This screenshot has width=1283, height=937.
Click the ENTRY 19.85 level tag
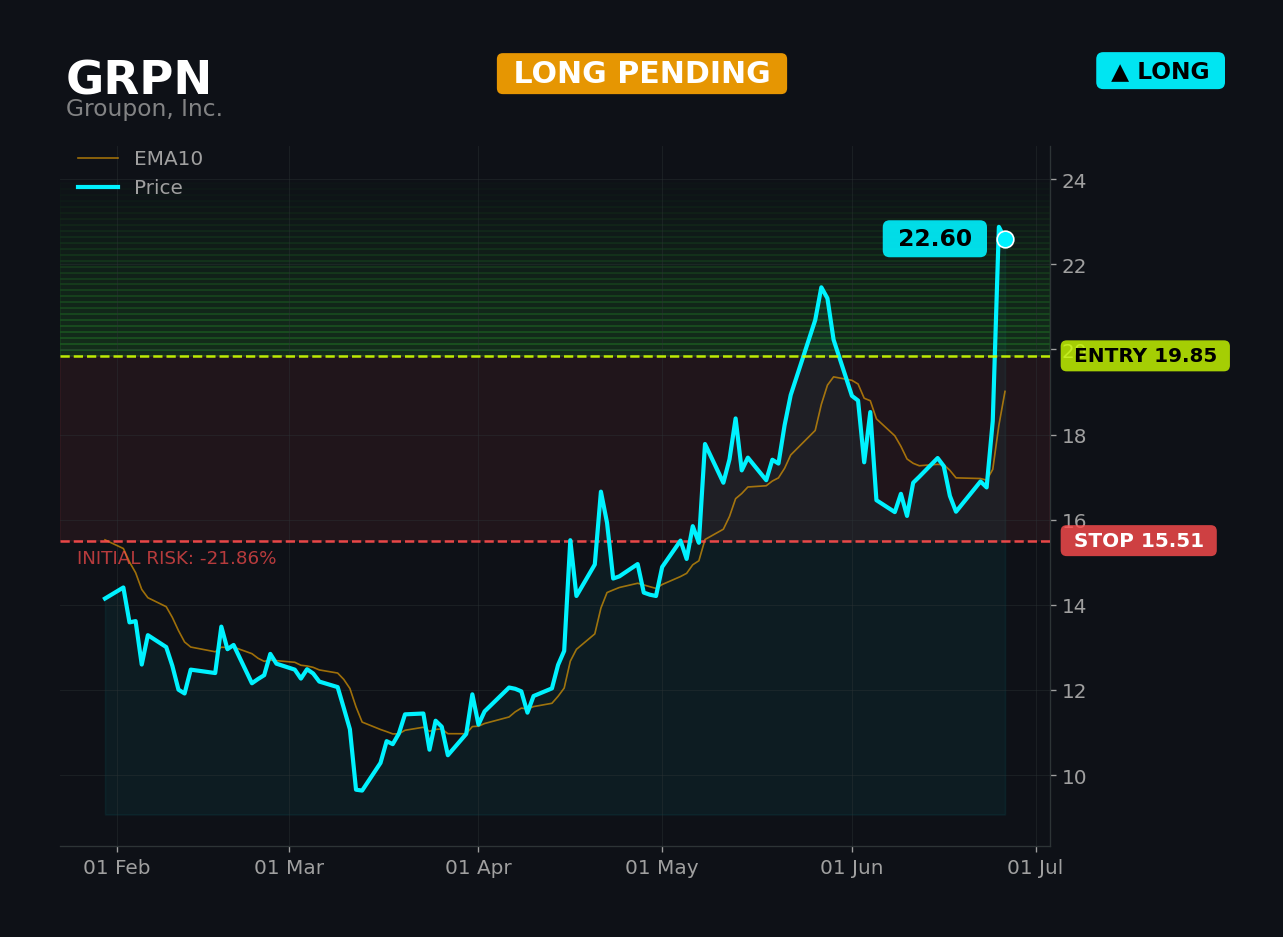point(1145,356)
